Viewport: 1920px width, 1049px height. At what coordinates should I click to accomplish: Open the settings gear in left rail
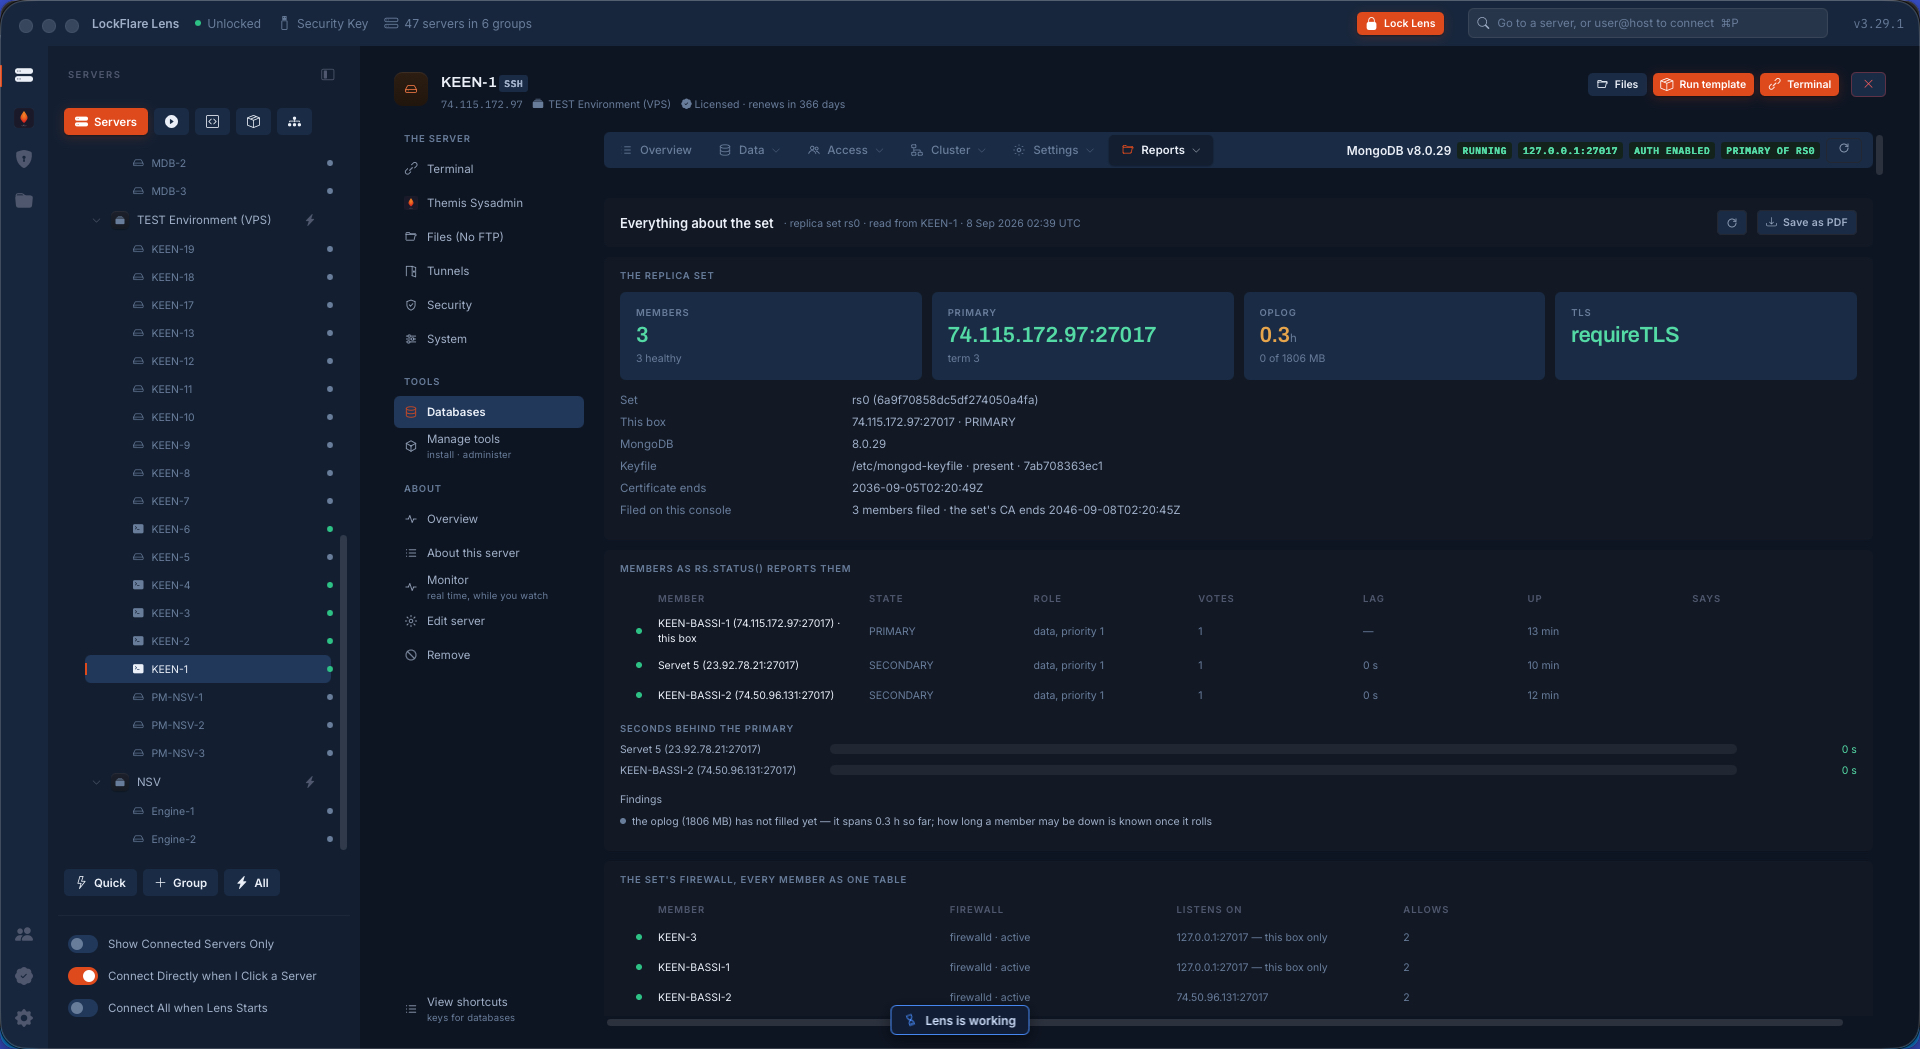coord(24,1018)
